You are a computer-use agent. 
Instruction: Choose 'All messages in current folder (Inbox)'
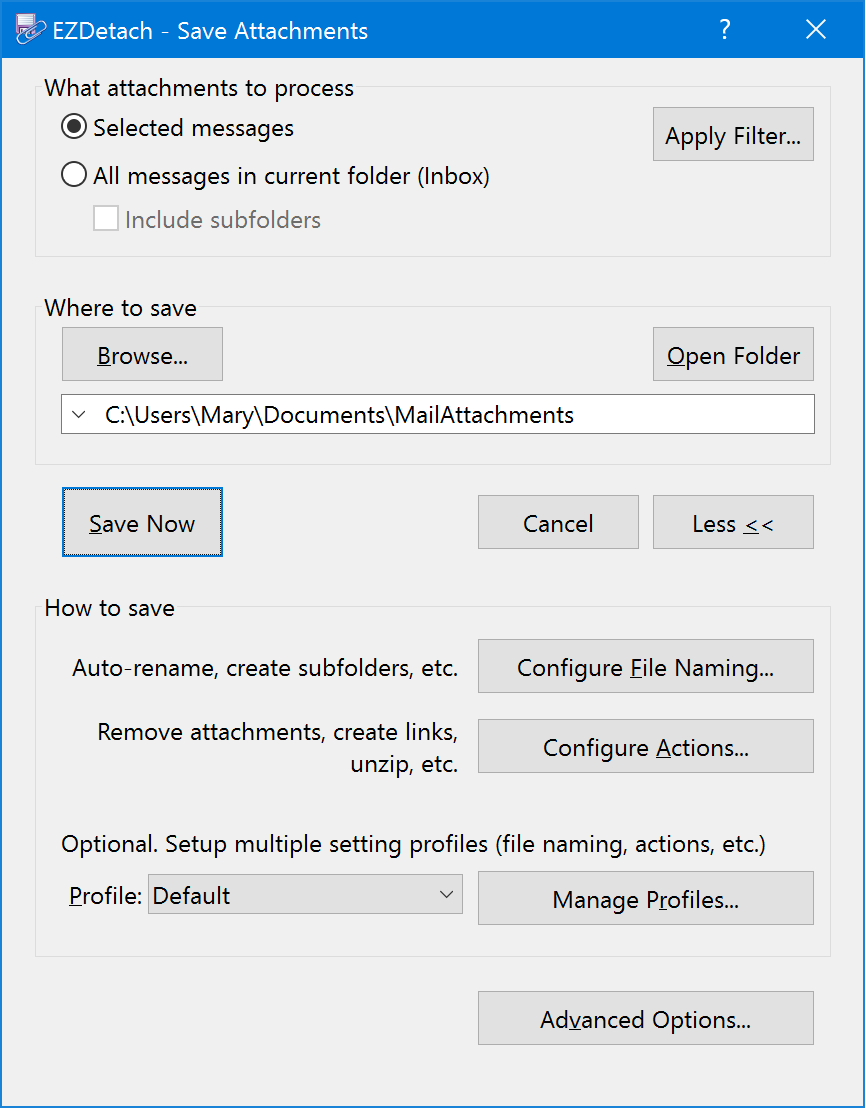pyautogui.click(x=275, y=175)
